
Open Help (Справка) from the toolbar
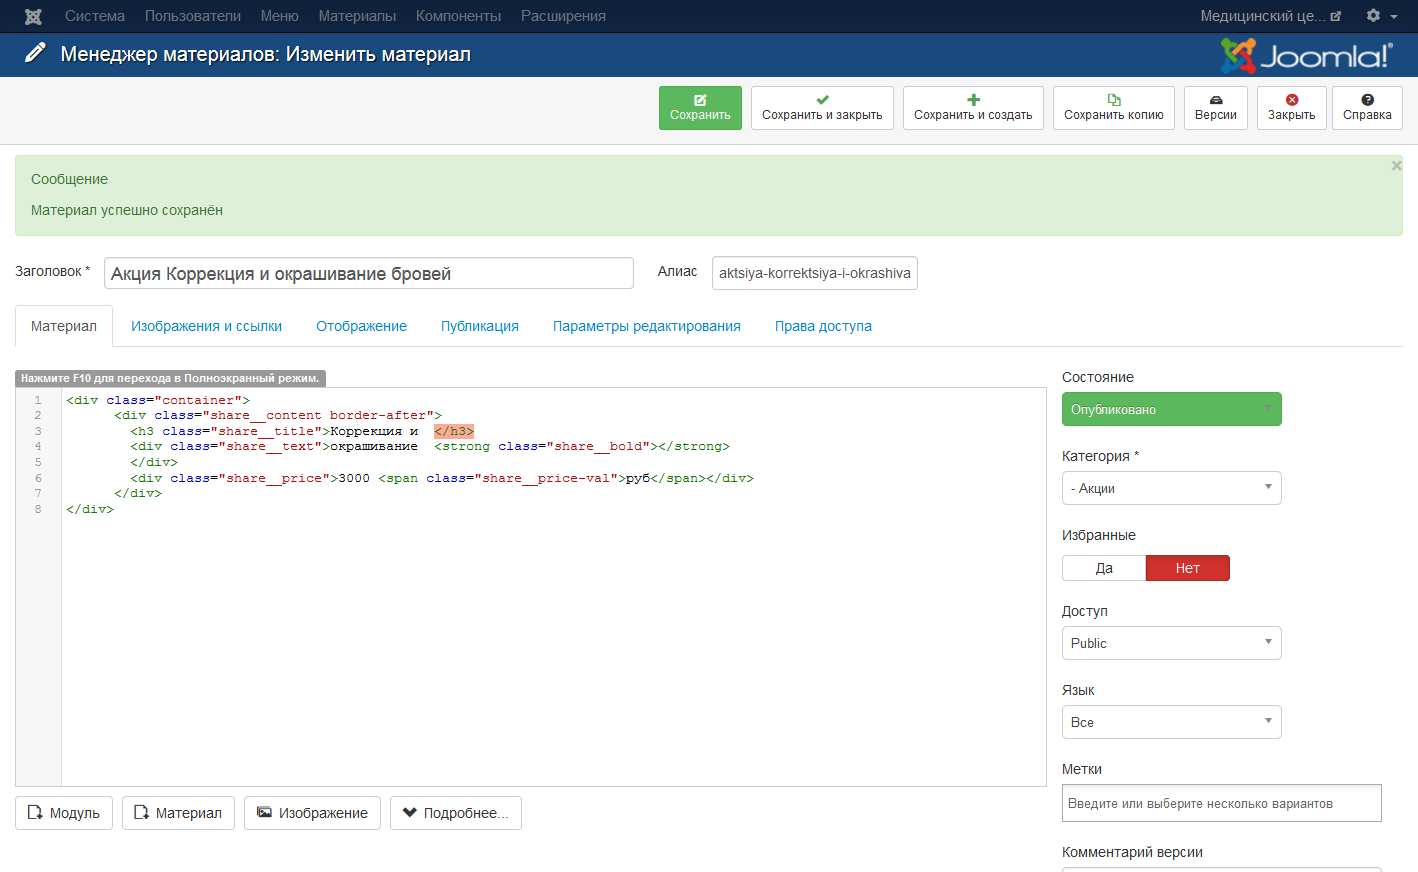1366,108
